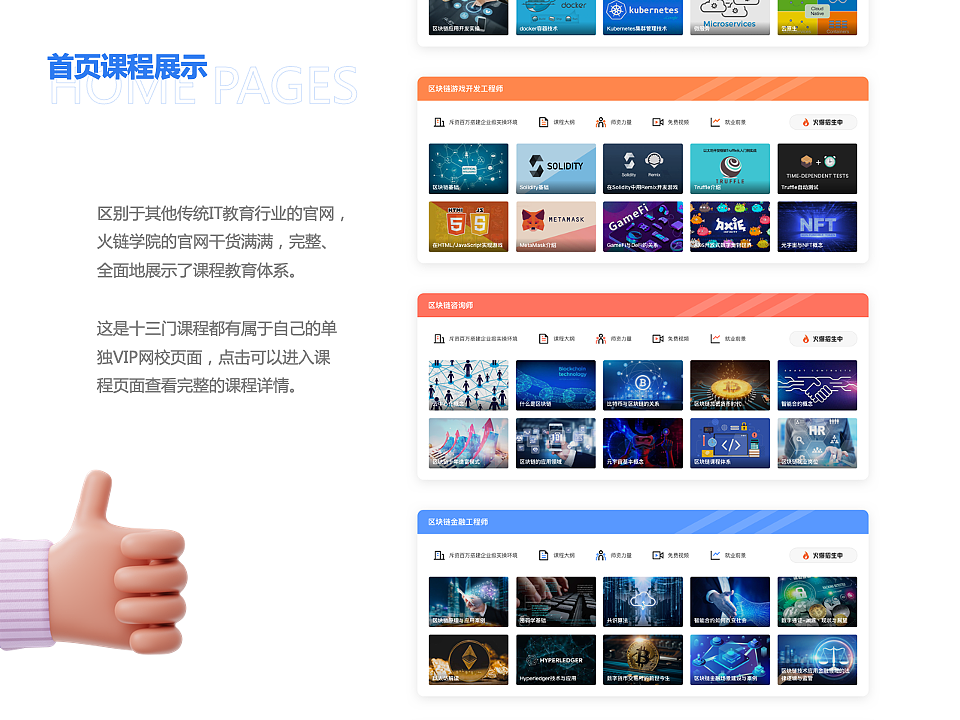Viewport: 960px width, 720px height.
Task: Open the scales of justice regulation thumbnail
Action: [817, 659]
